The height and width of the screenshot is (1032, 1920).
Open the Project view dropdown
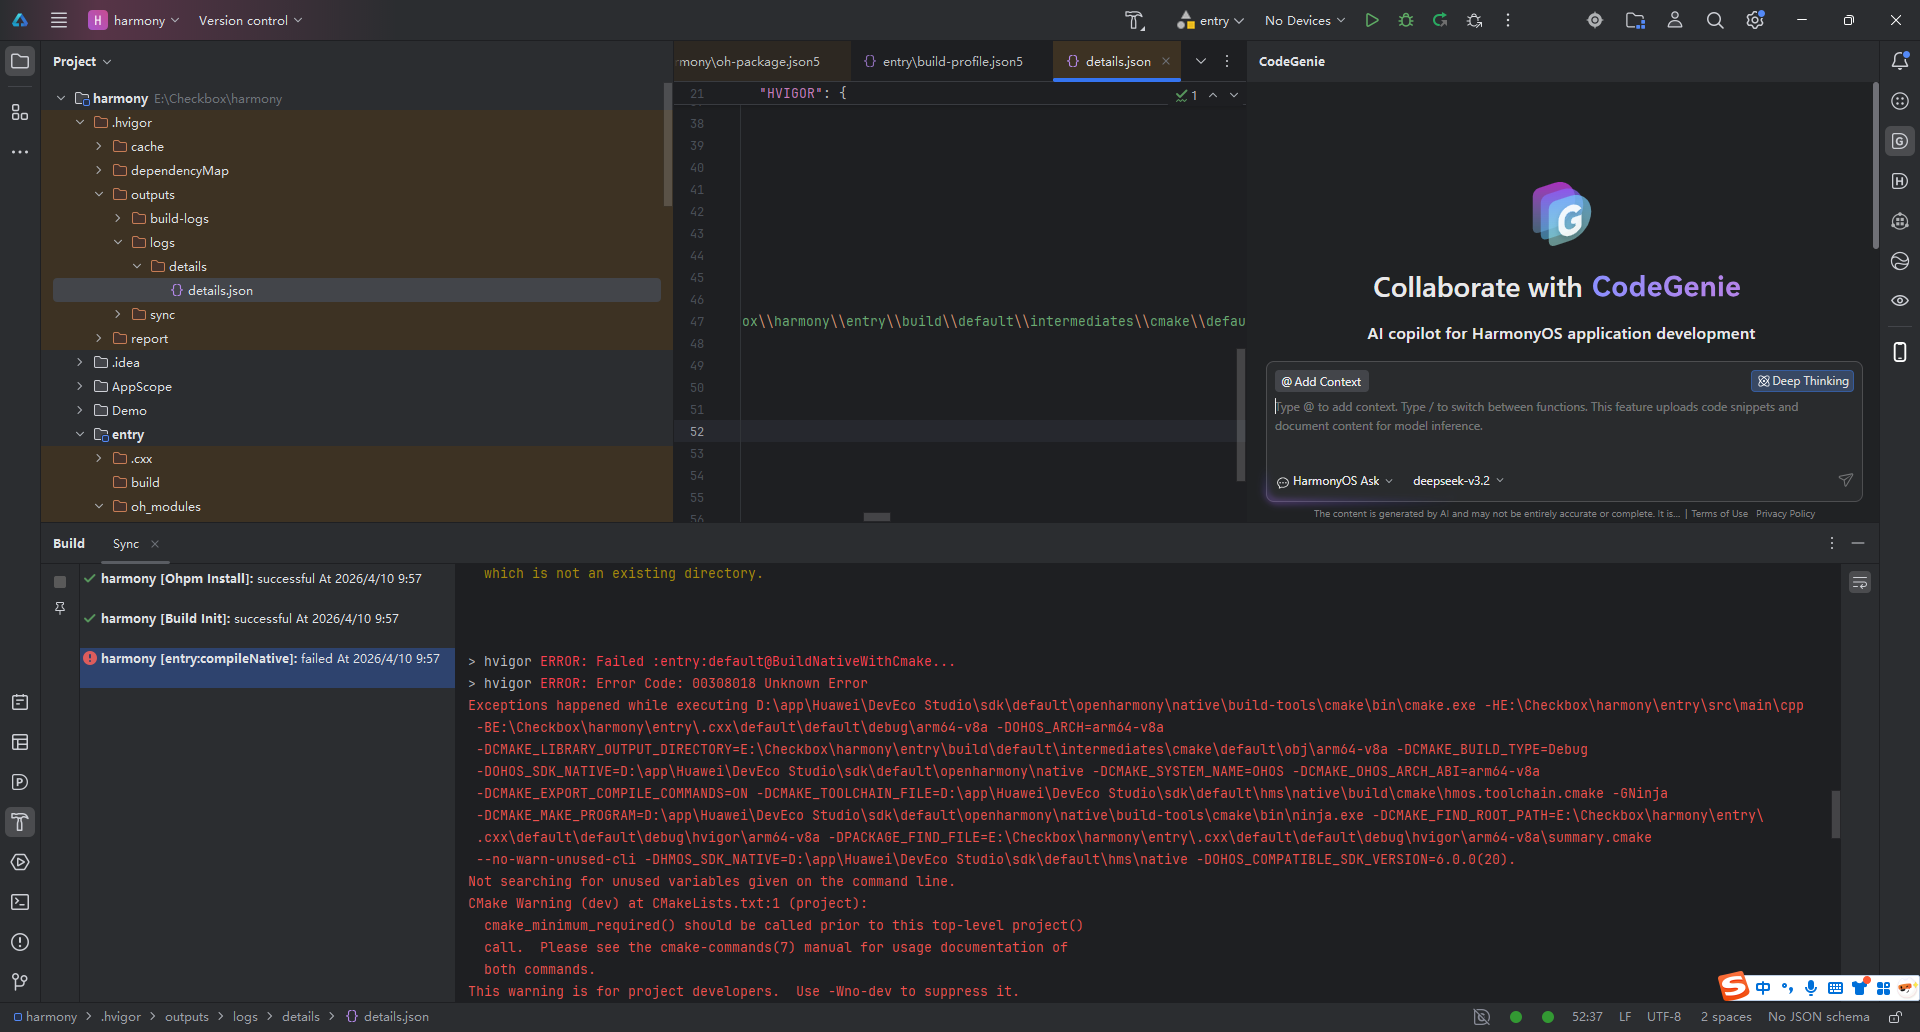point(82,61)
